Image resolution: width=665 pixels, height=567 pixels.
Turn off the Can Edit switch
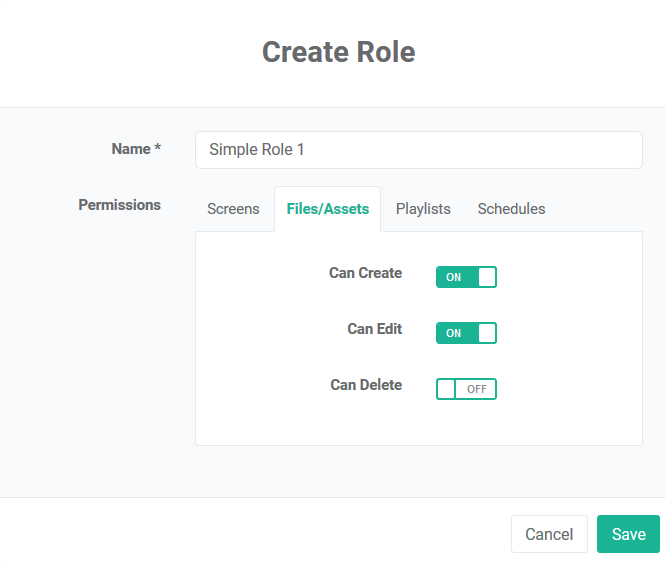[466, 333]
